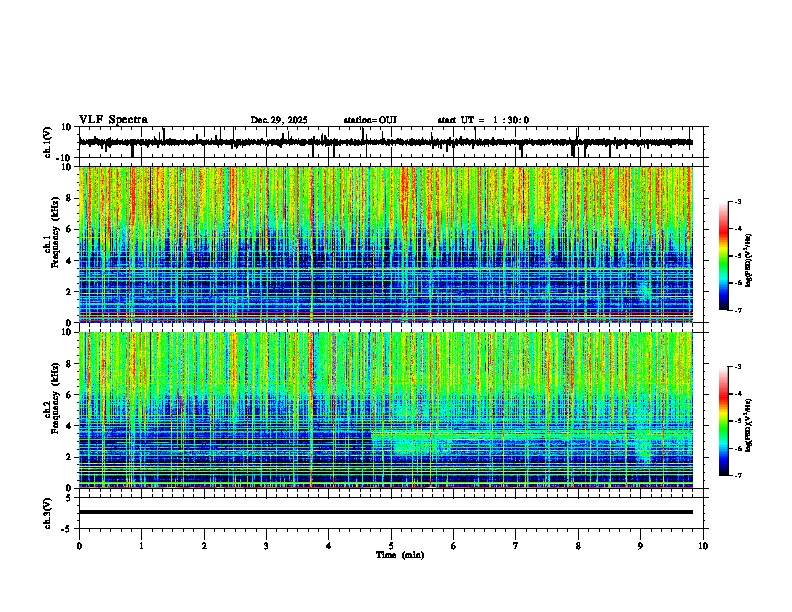Click time axis tick label "10"
The image size is (792, 612).
[703, 546]
